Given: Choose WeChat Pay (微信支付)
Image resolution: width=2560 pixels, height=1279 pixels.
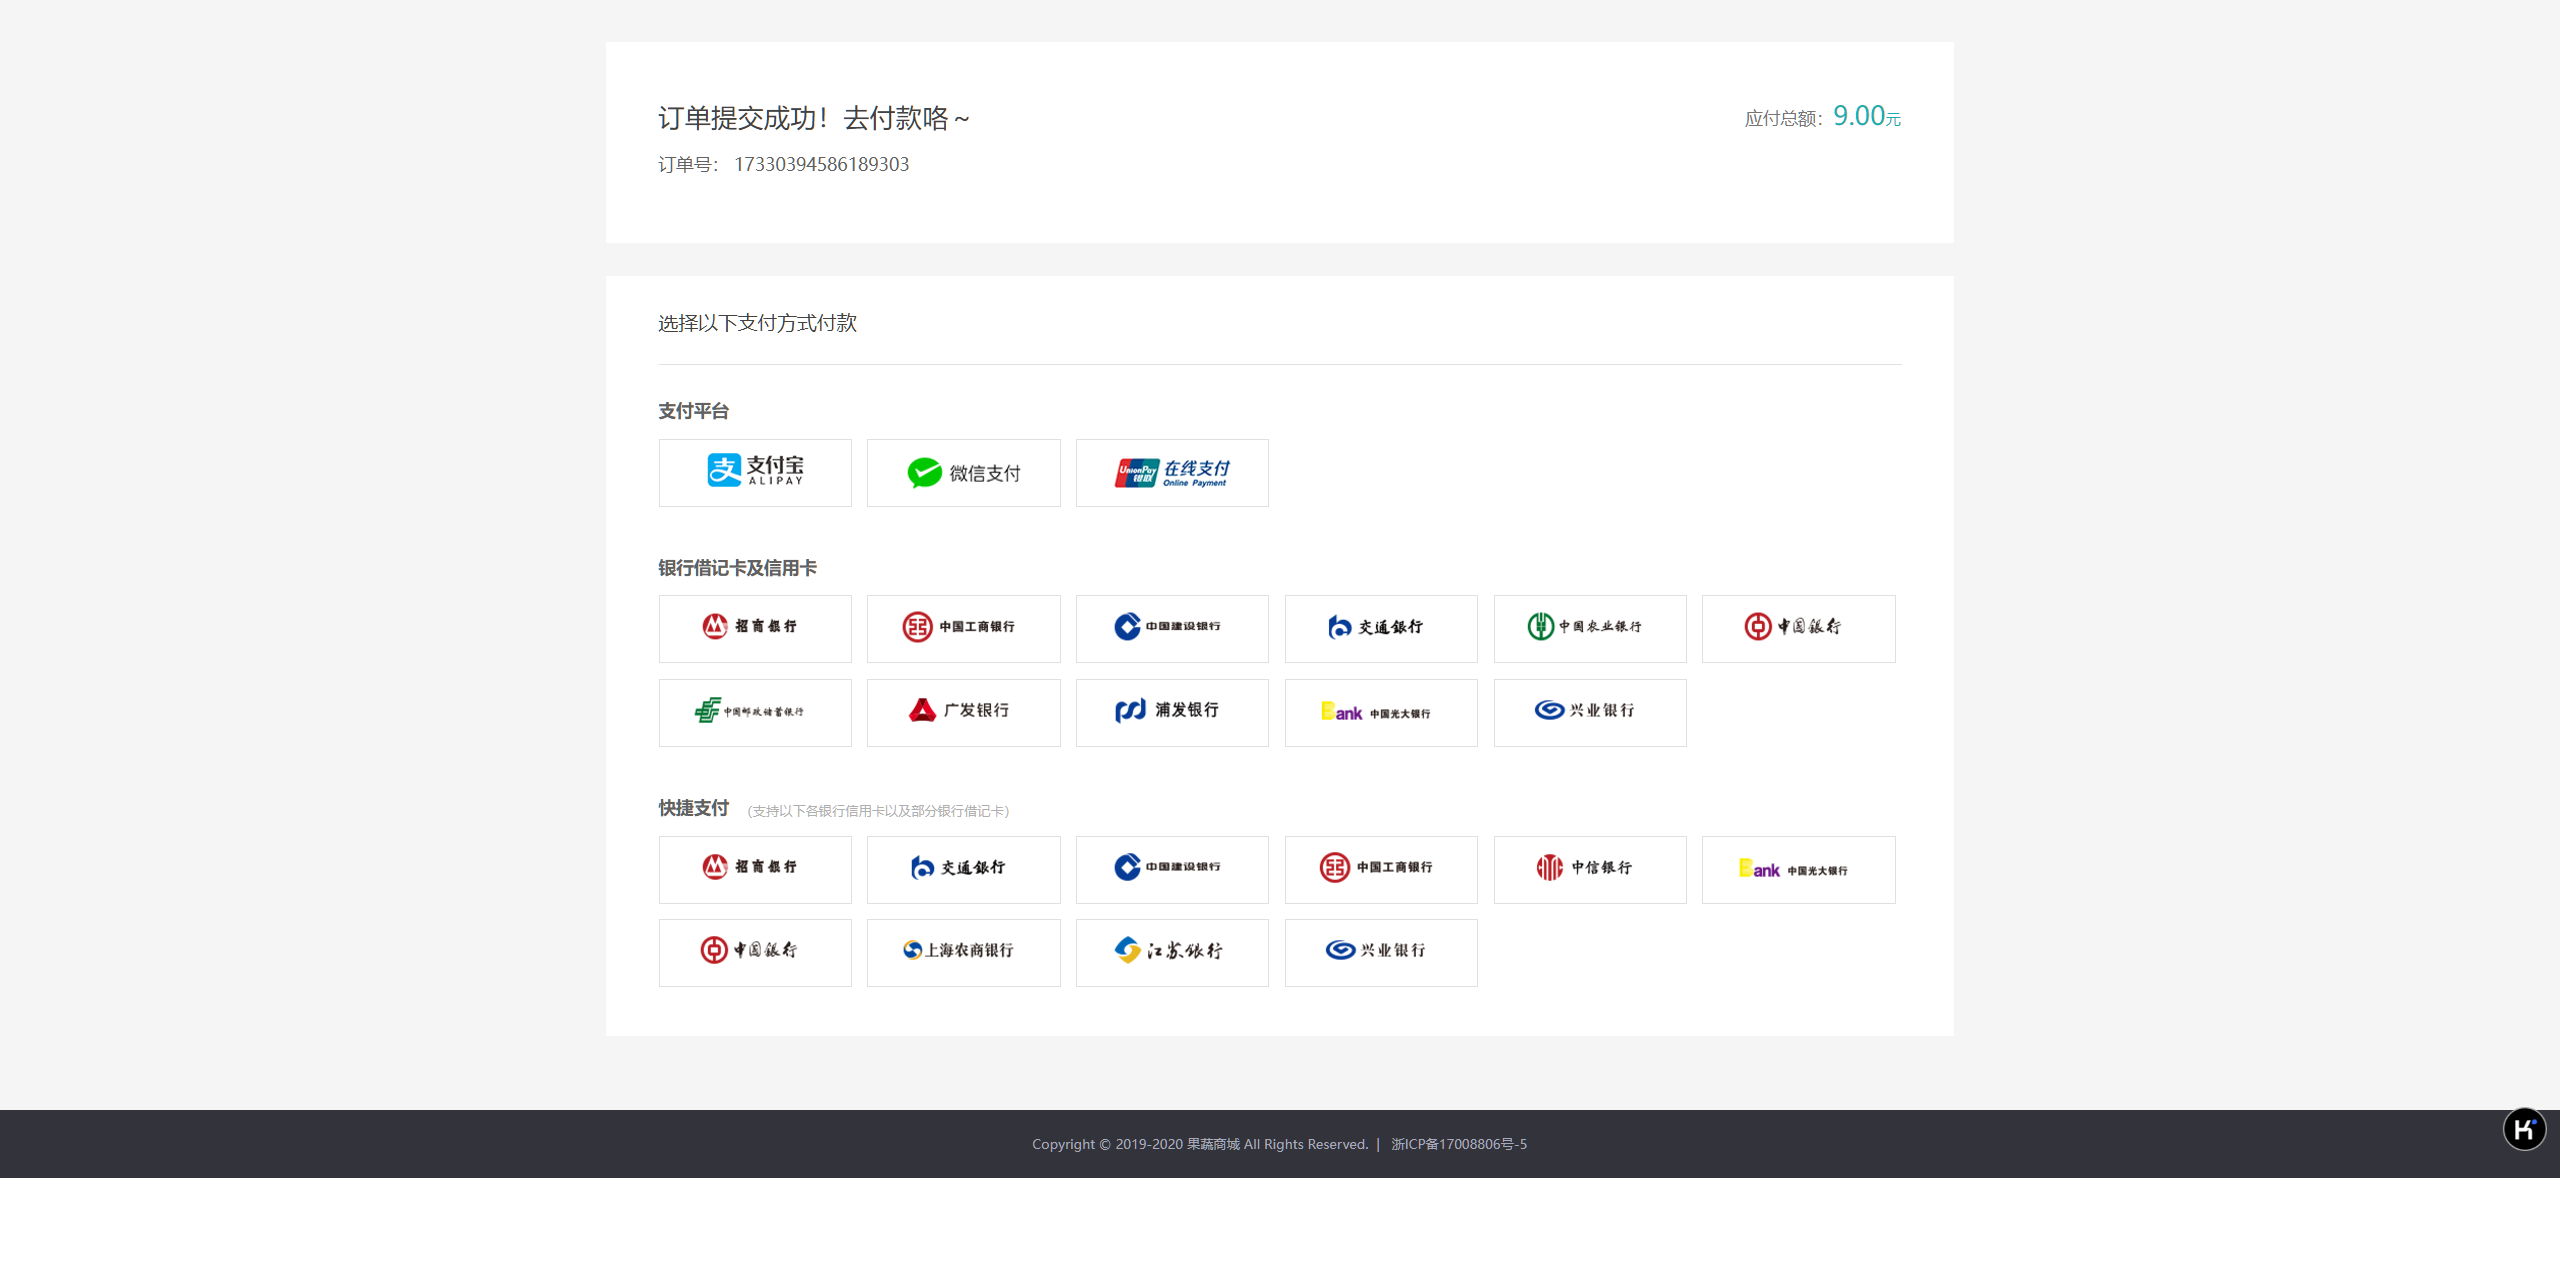Looking at the screenshot, I should pos(963,473).
